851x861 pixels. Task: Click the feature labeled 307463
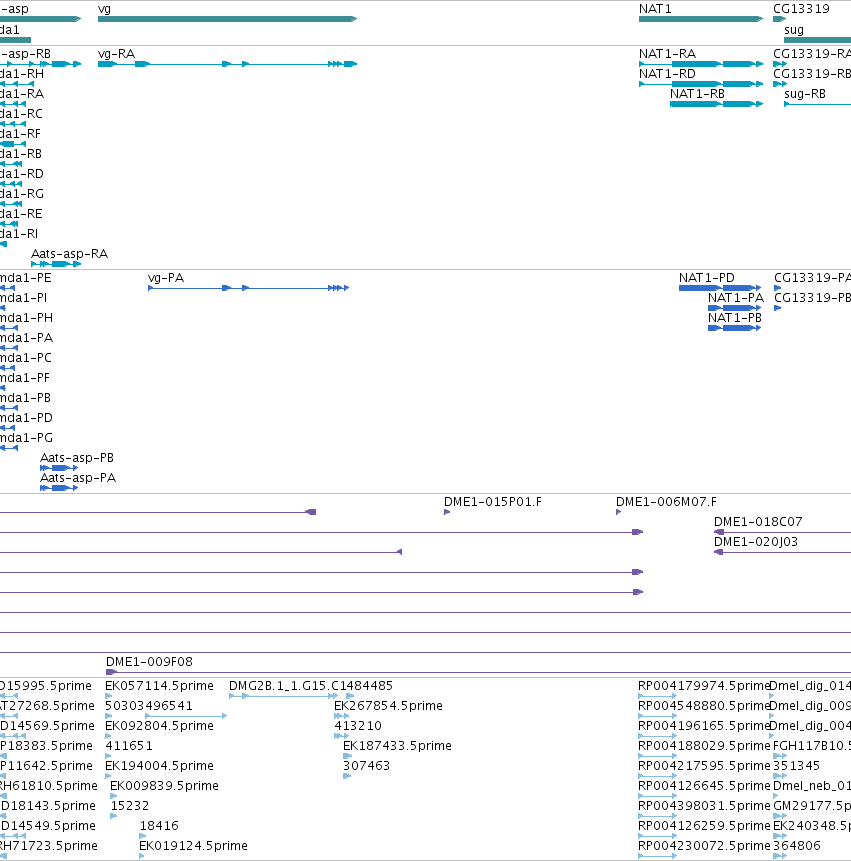pyautogui.click(x=366, y=765)
